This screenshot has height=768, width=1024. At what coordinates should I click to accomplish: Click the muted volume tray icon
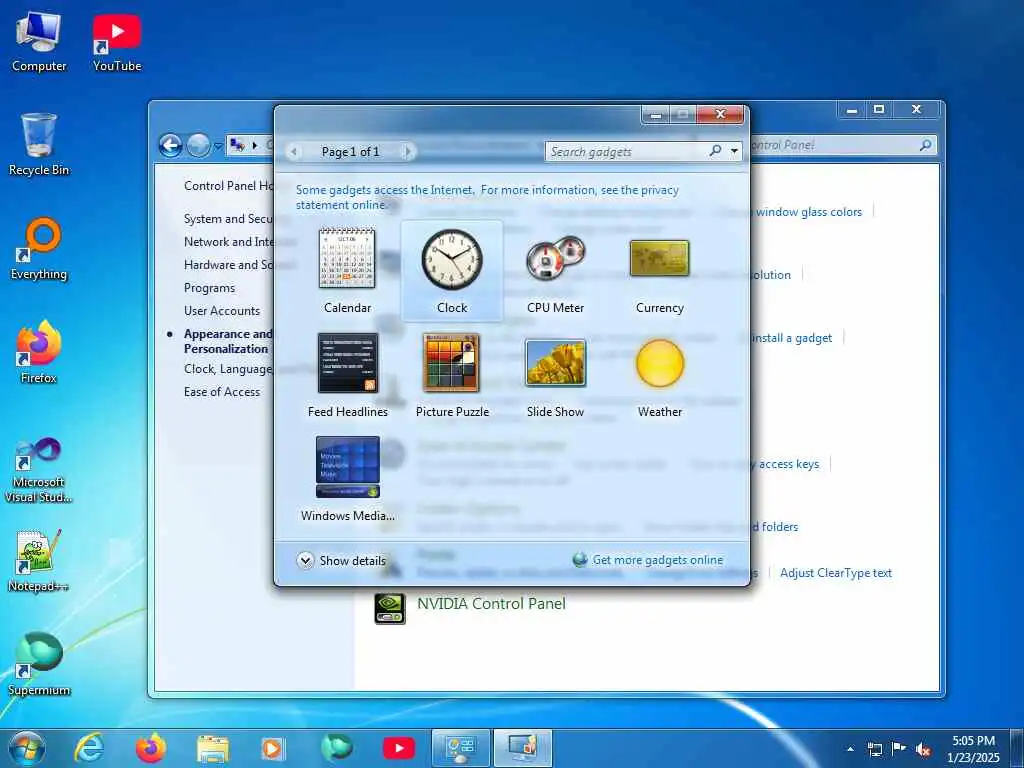point(923,750)
